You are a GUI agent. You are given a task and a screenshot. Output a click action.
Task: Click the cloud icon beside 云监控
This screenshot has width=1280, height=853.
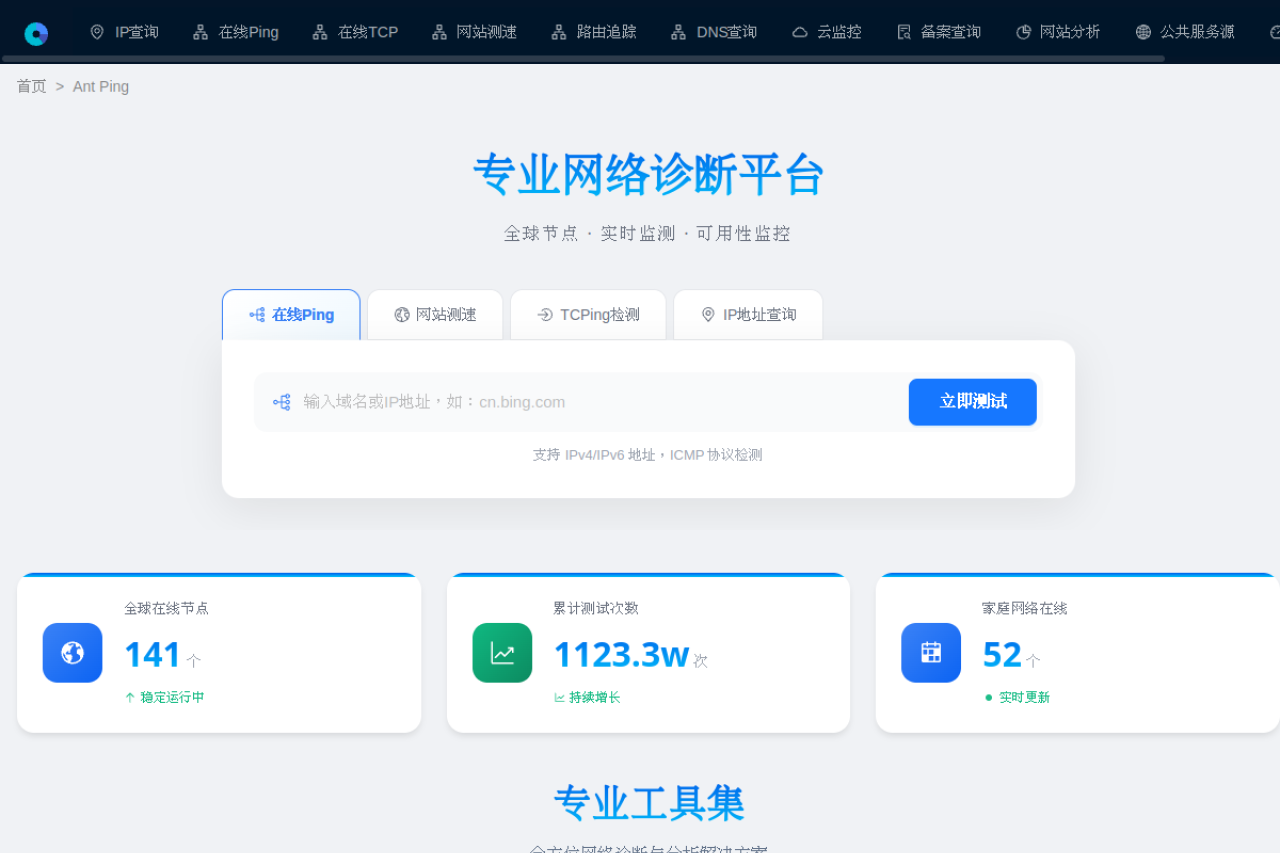click(x=799, y=32)
